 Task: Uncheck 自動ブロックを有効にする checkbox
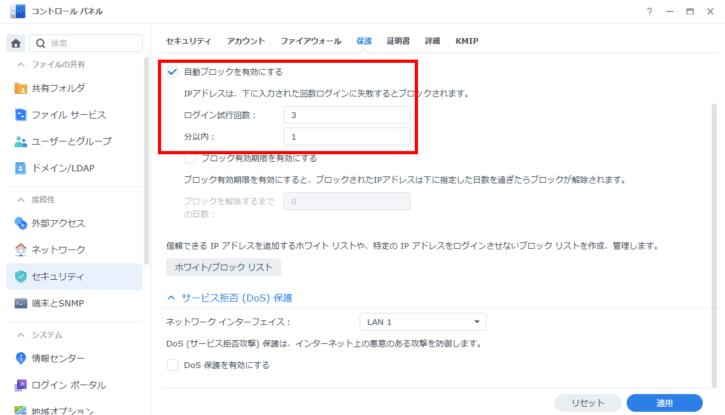(172, 72)
